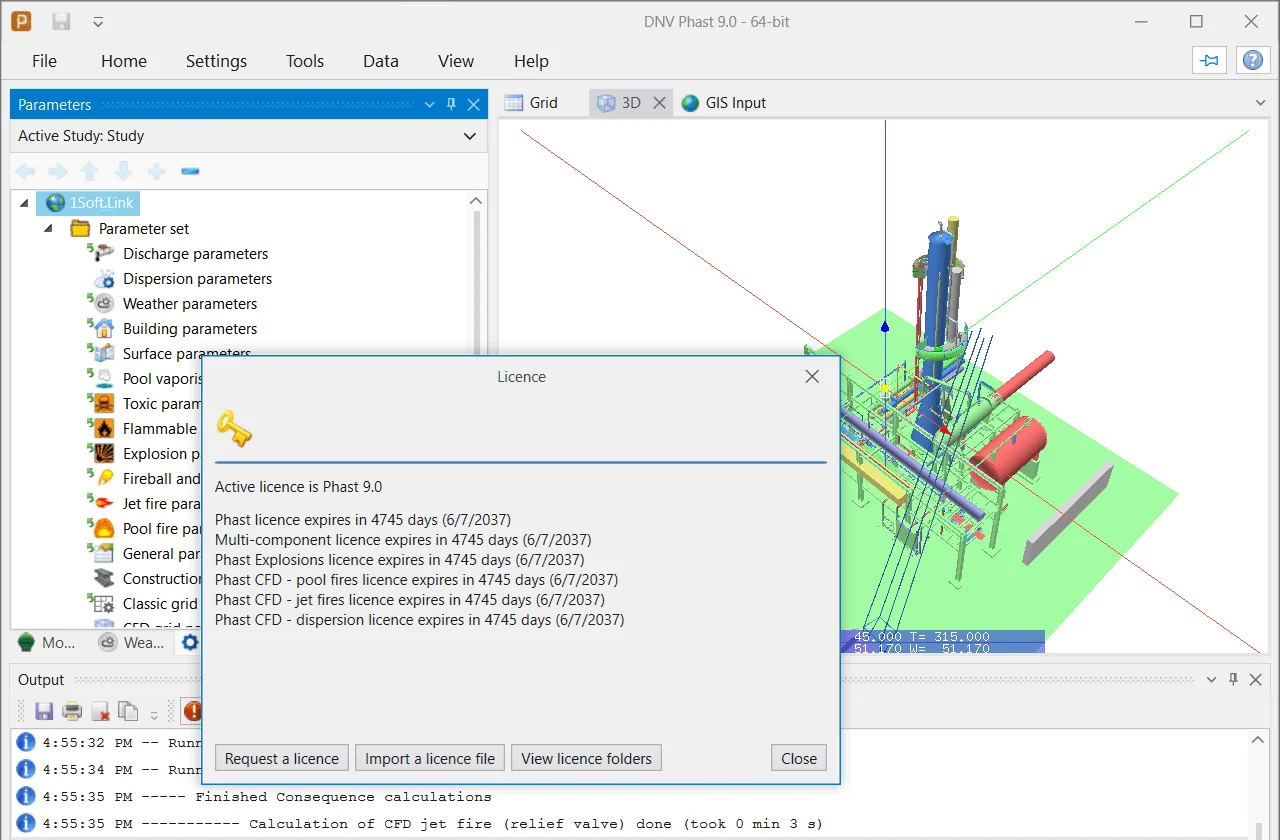Click Request a licence button
Viewport: 1280px width, 840px height.
282,758
